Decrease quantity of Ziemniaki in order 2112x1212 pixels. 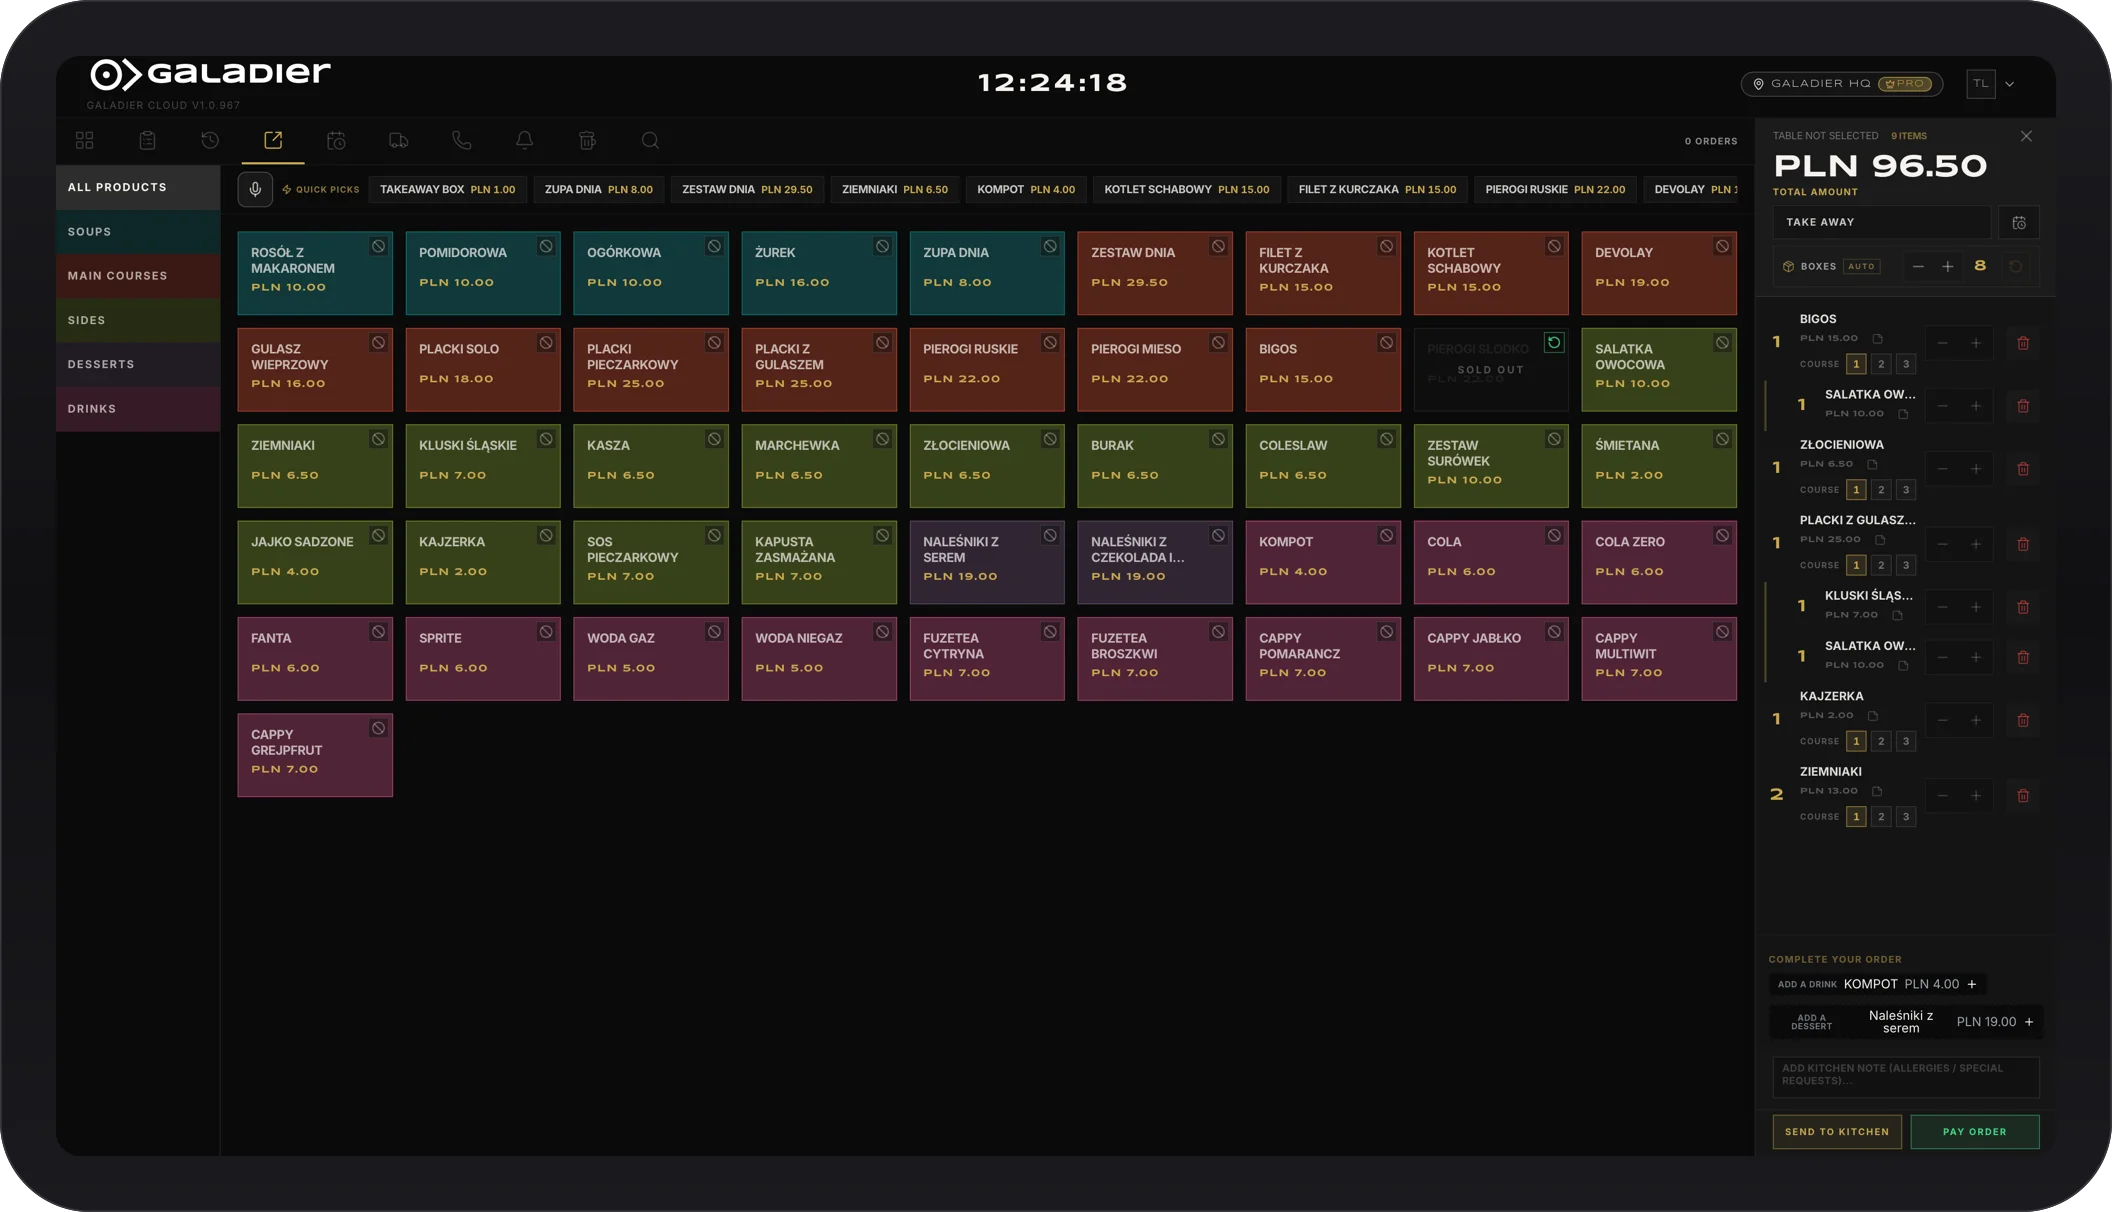[x=1943, y=796]
